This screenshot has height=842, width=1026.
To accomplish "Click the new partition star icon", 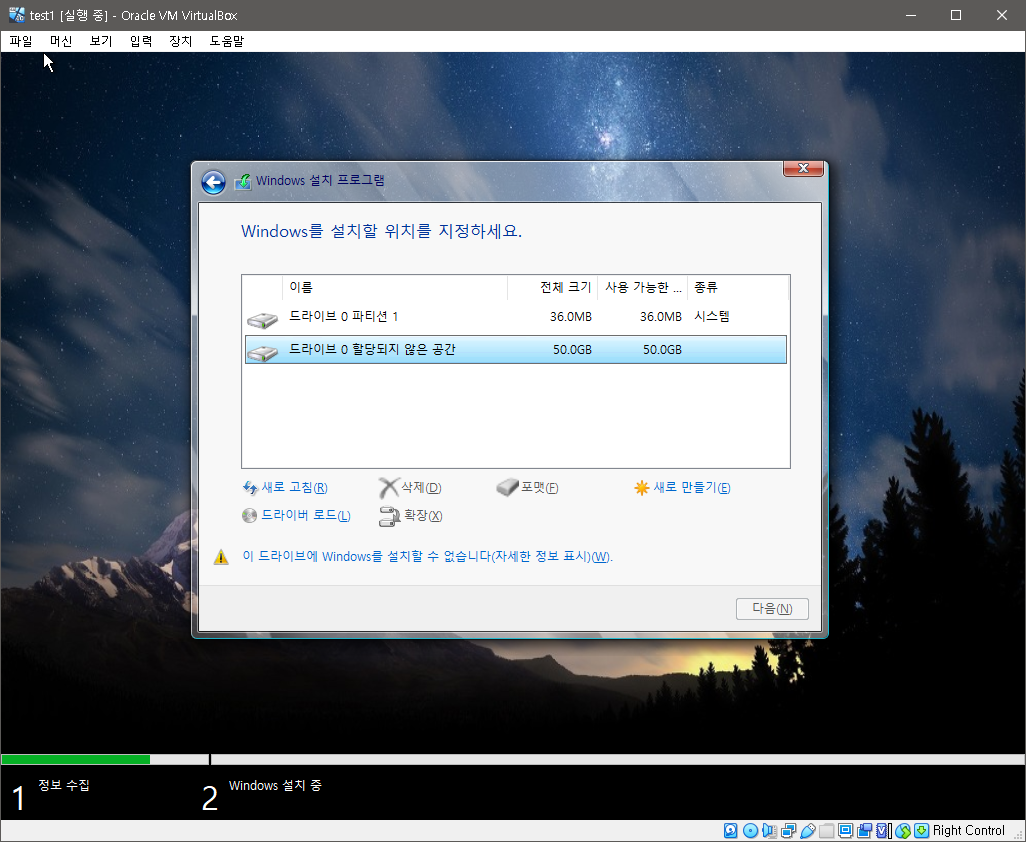I will click(641, 488).
